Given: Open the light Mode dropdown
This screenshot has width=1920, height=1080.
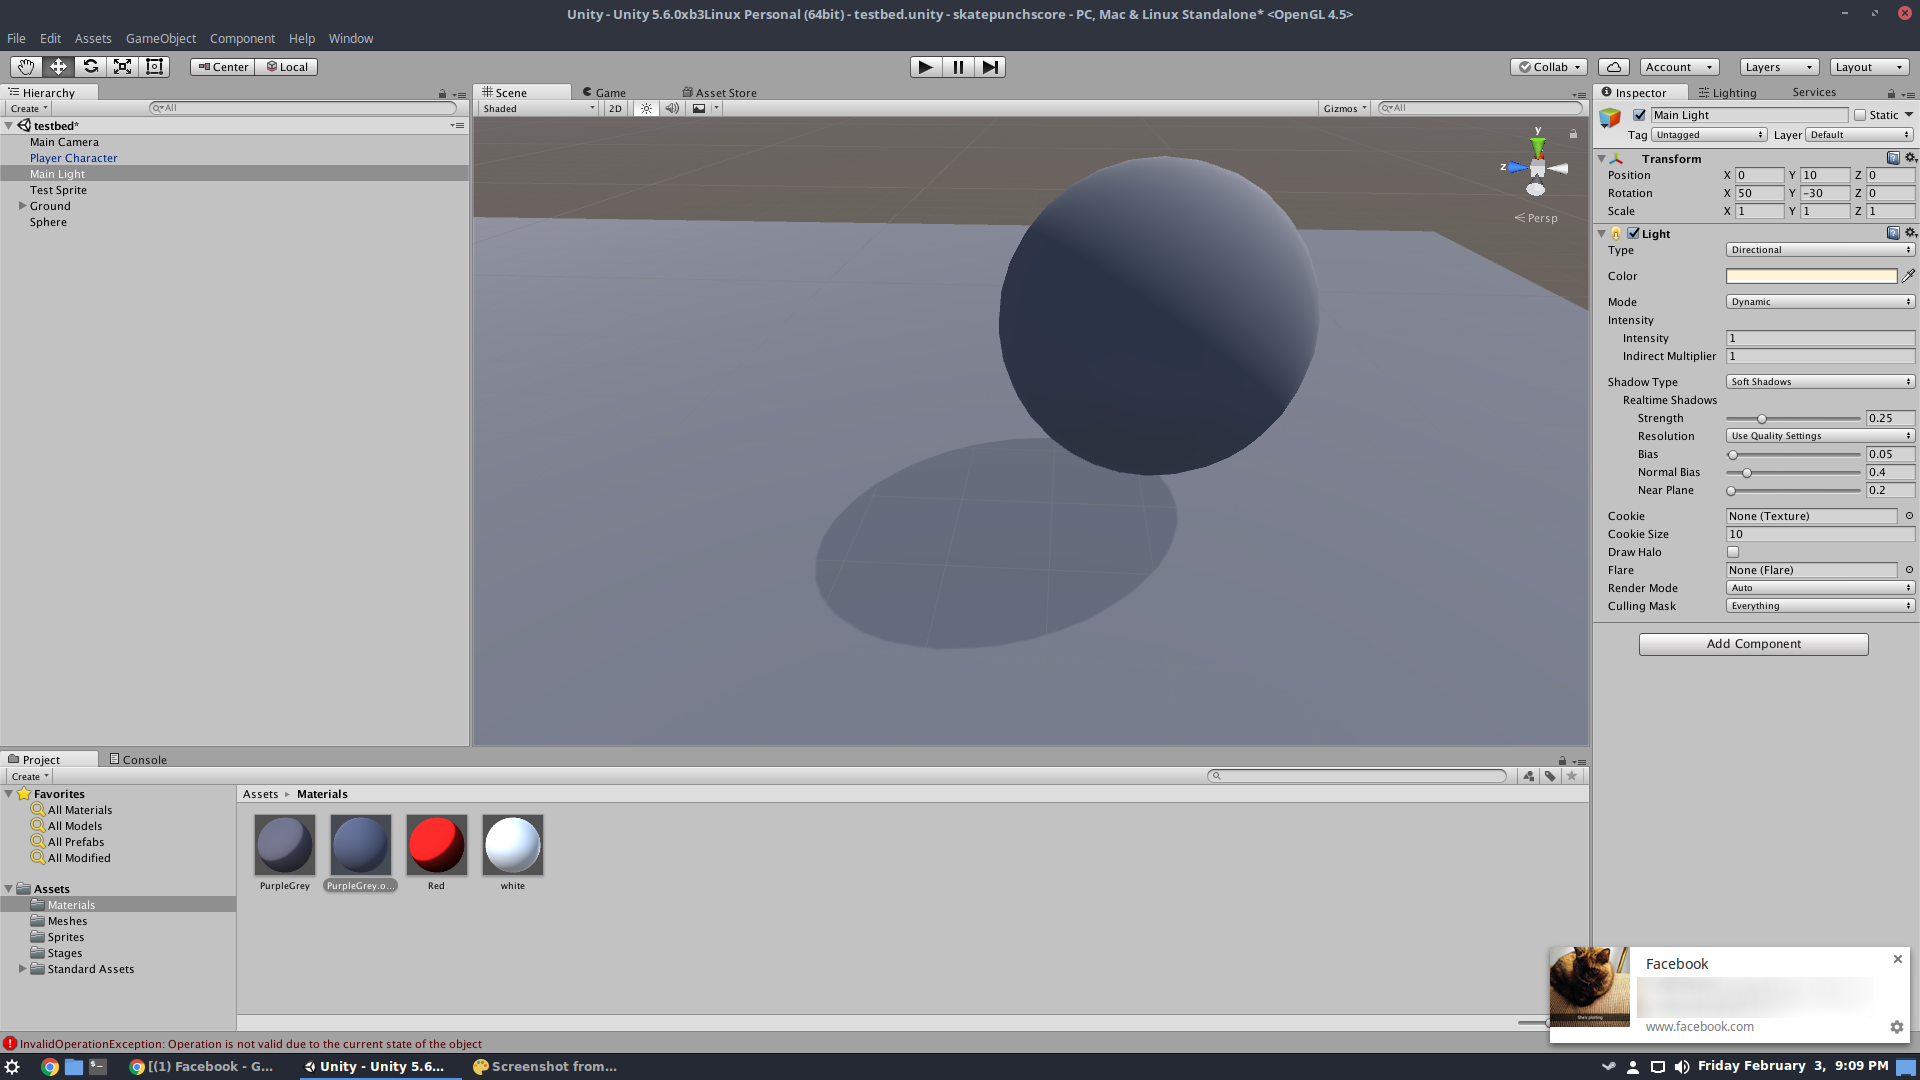Looking at the screenshot, I should coord(1820,302).
